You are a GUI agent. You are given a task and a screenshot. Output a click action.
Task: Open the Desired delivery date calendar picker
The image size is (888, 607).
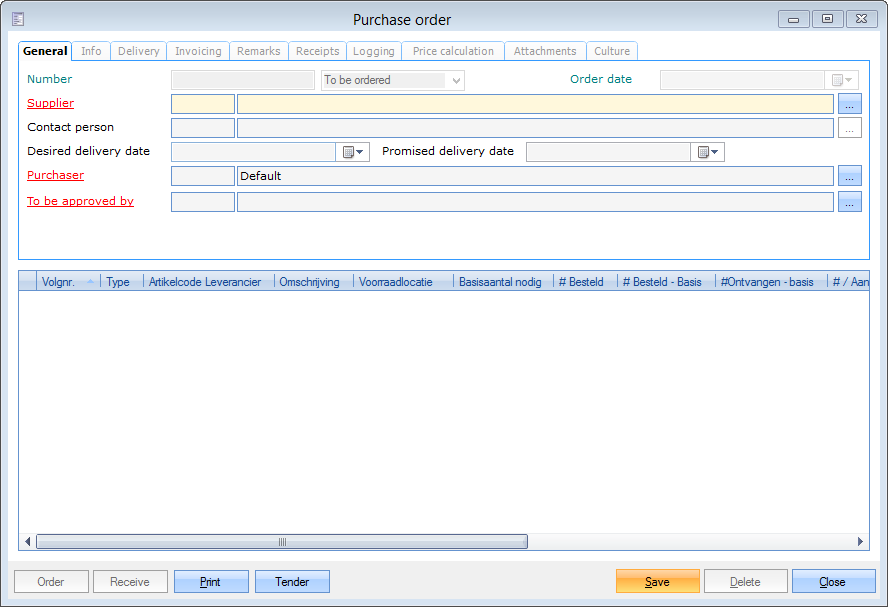click(x=355, y=152)
